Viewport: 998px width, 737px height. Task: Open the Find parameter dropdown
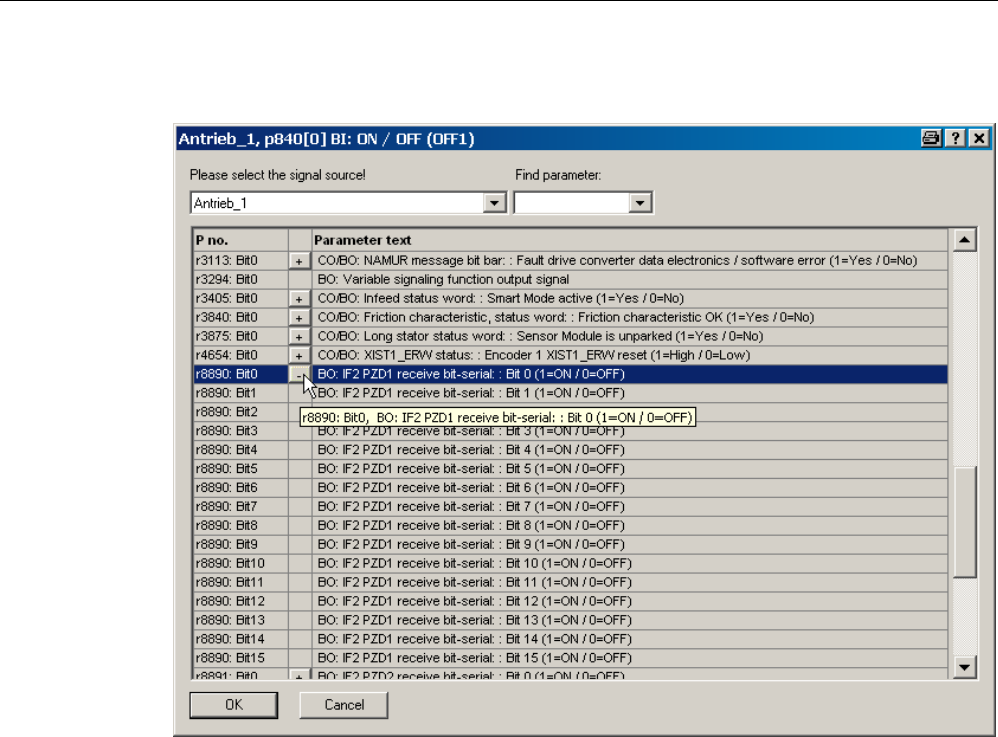pyautogui.click(x=640, y=203)
